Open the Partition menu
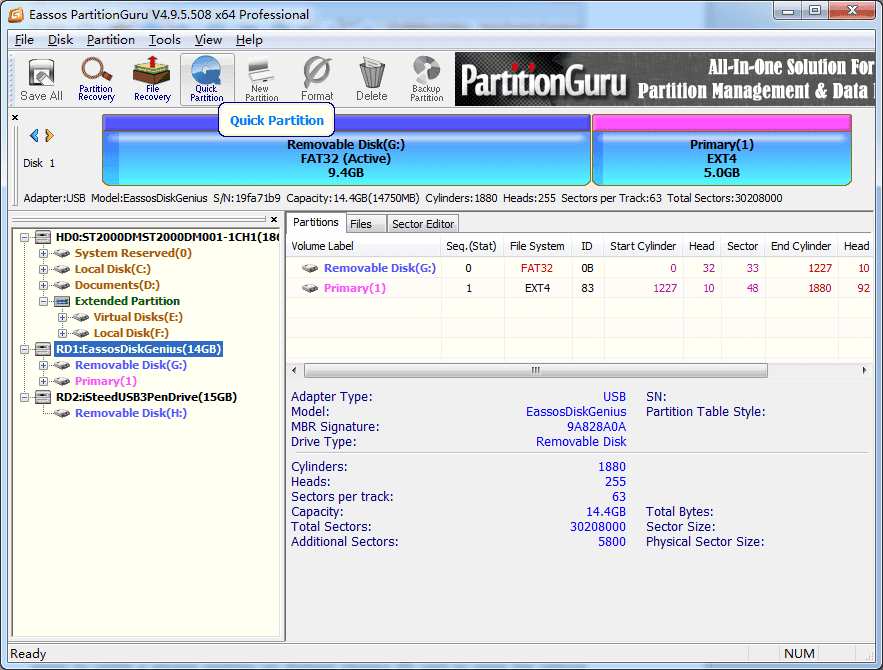Image resolution: width=883 pixels, height=670 pixels. tap(110, 40)
